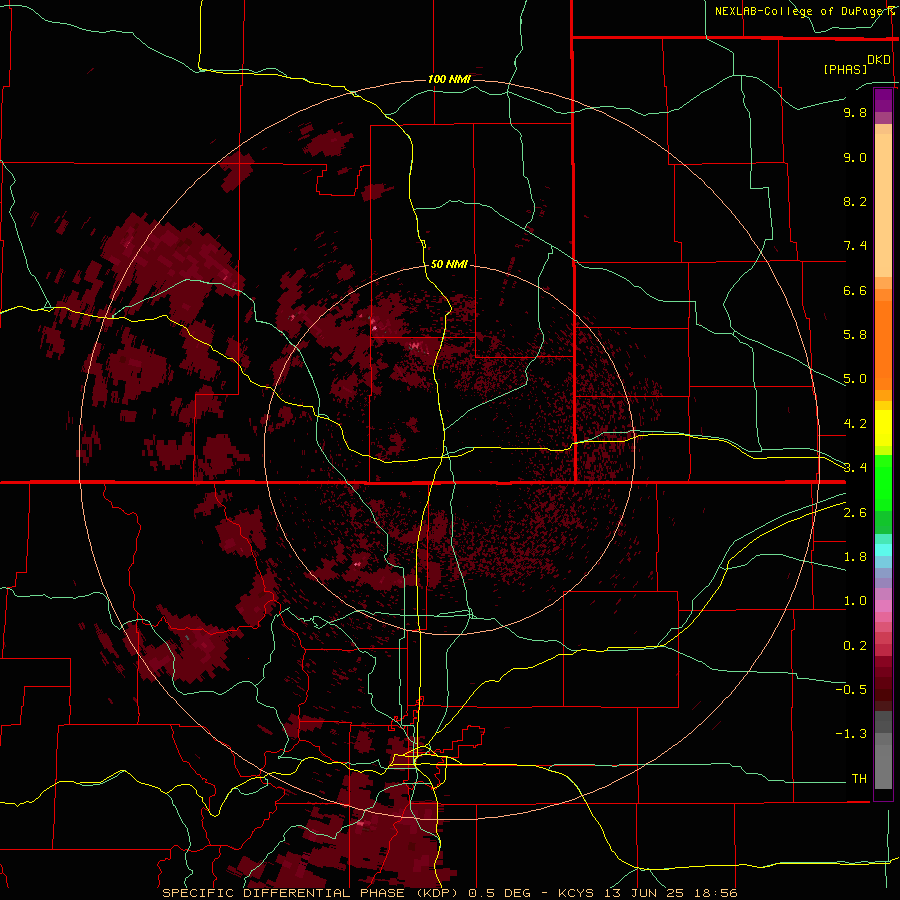Image resolution: width=900 pixels, height=900 pixels.
Task: Pick the pink band of the color scale
Action: pyautogui.click(x=883, y=606)
